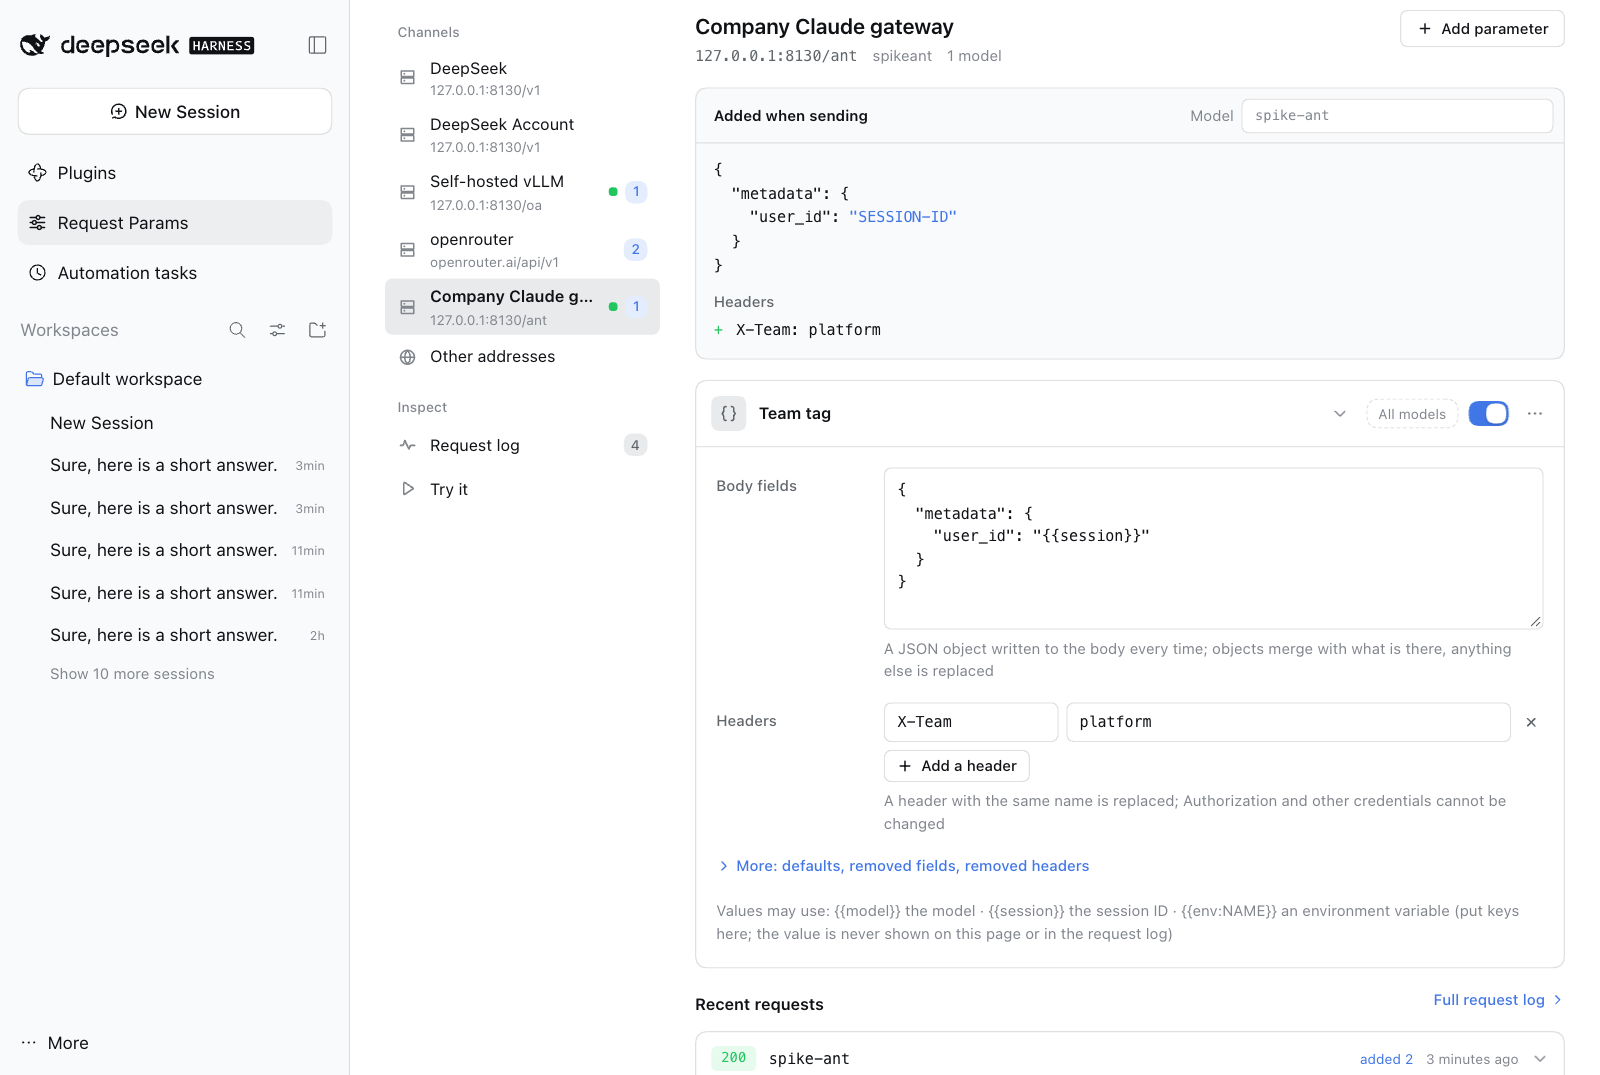Click the Model input field spike-ant
Screen dimensions: 1600x1075
[x=1397, y=116]
